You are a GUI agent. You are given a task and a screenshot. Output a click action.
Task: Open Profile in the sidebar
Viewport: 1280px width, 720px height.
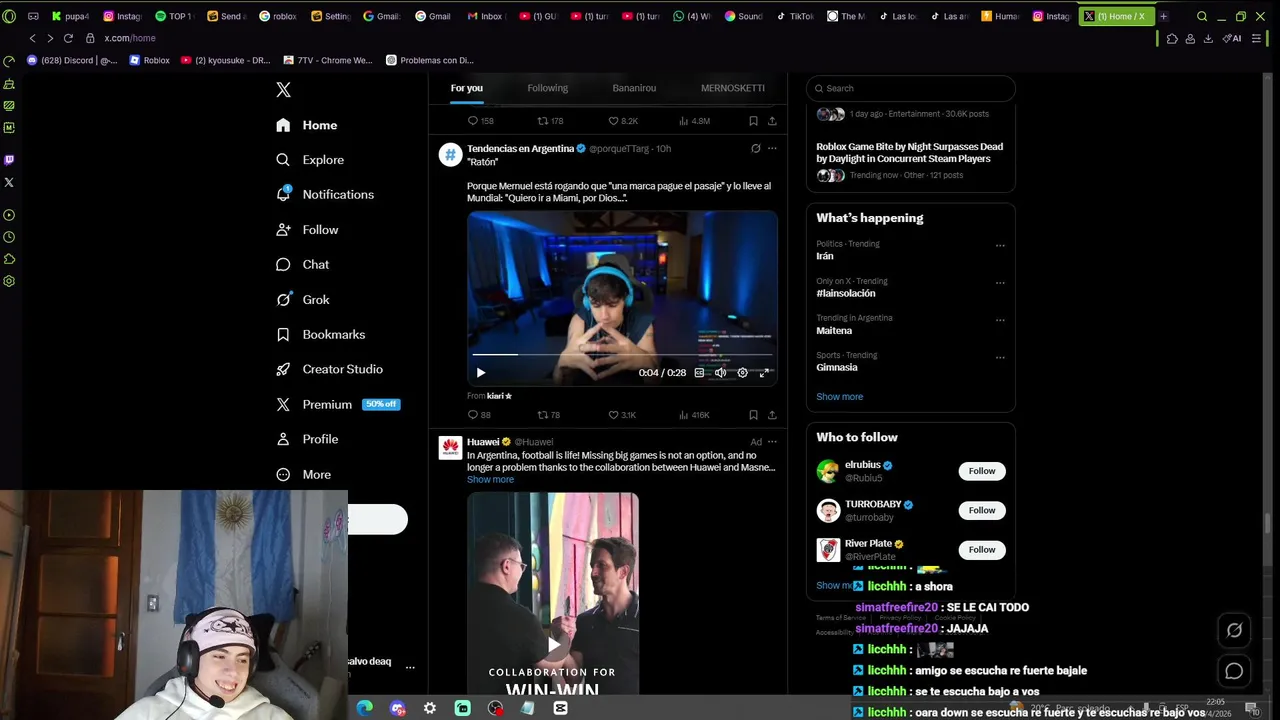point(308,439)
